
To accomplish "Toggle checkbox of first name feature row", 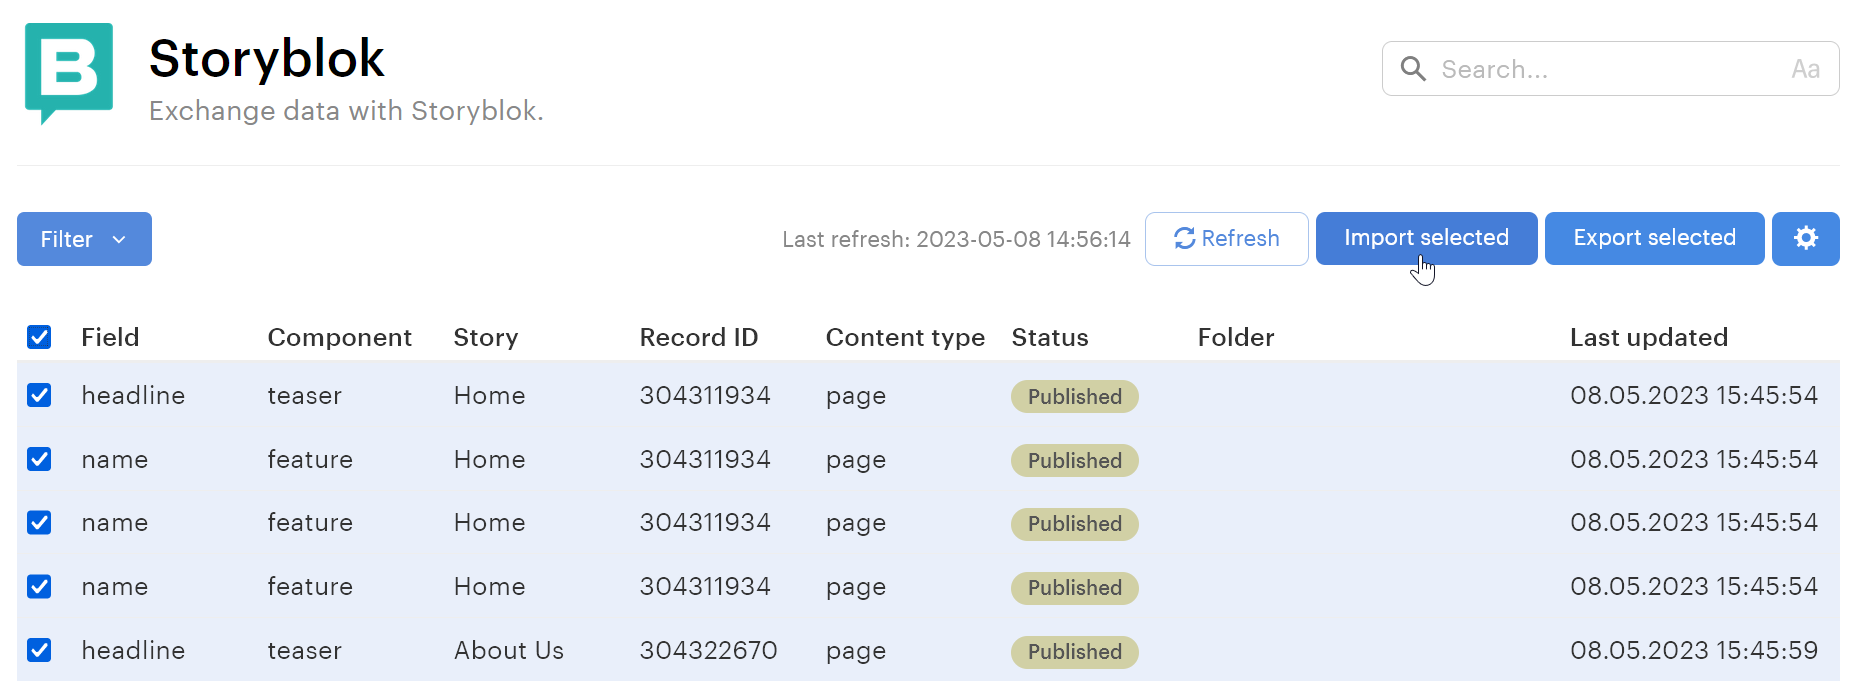I will [39, 459].
